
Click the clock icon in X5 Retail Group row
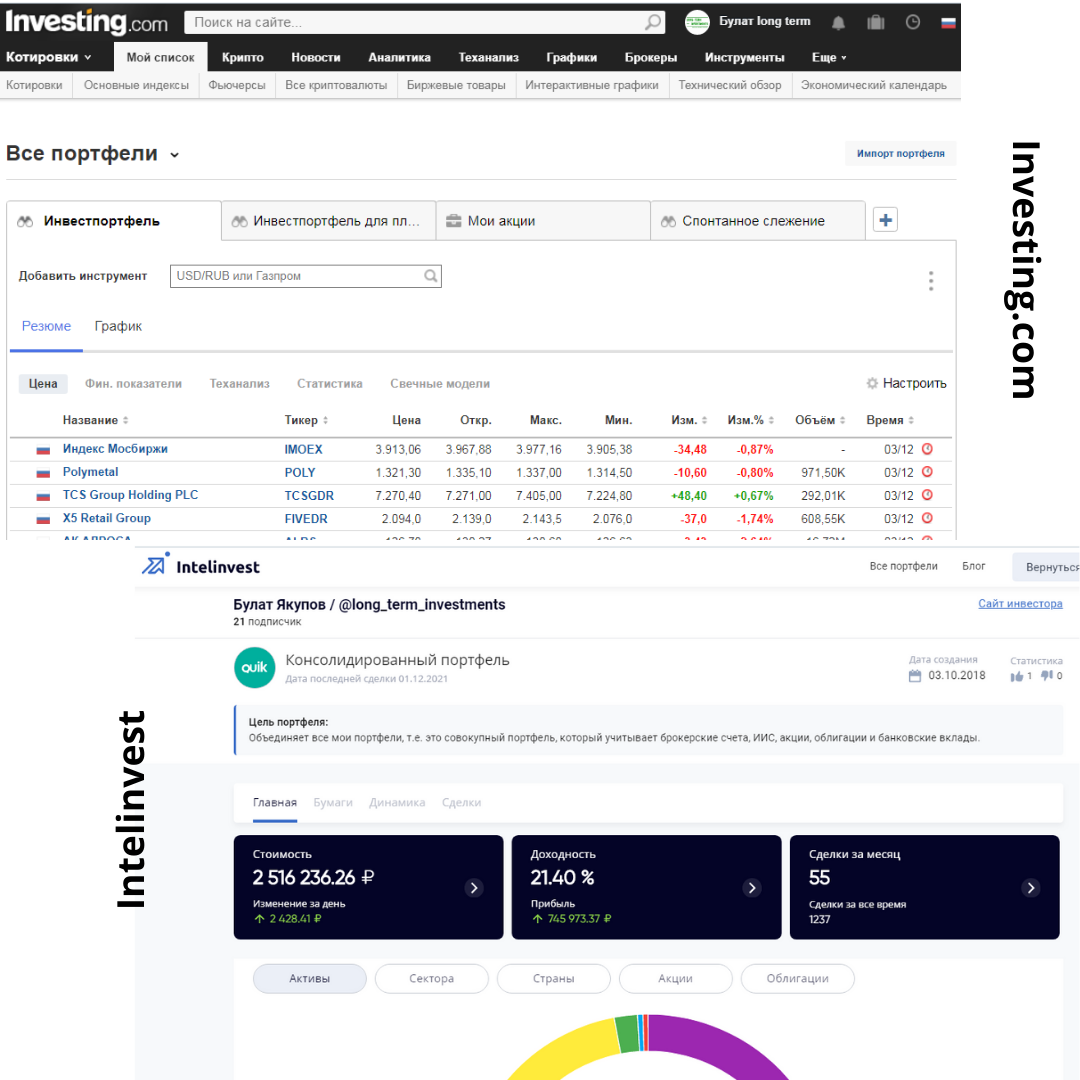[927, 518]
